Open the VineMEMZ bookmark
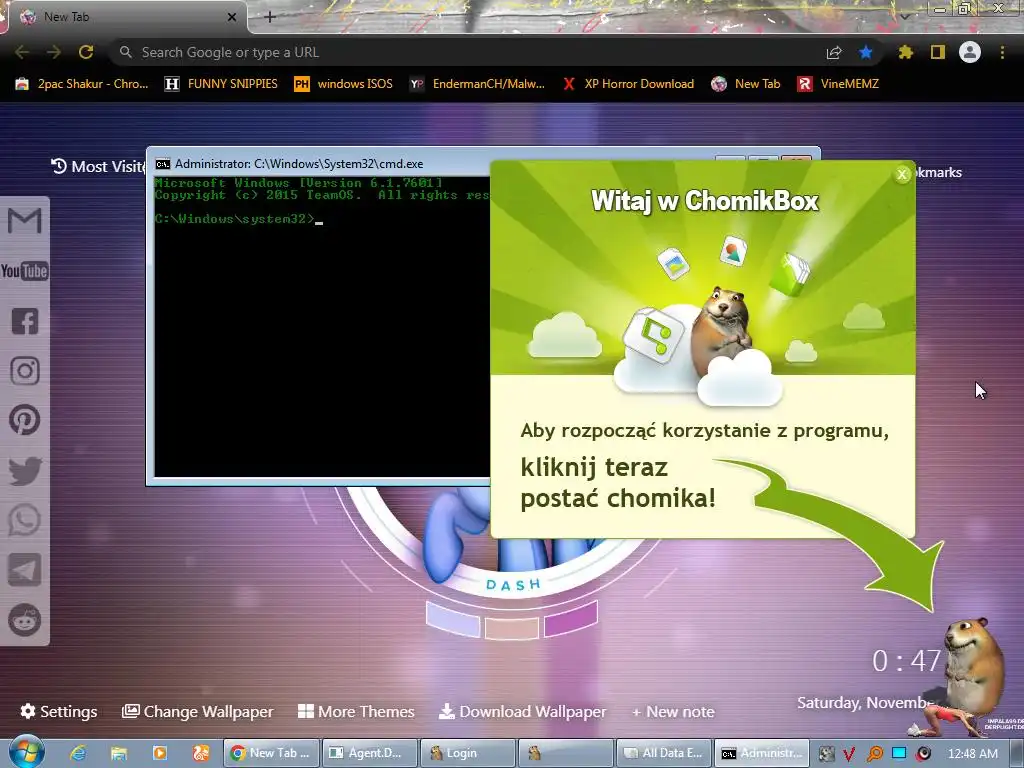The image size is (1024, 768). pyautogui.click(x=839, y=84)
